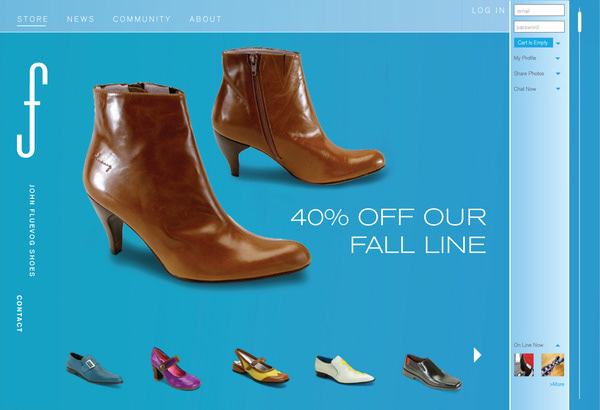Focus the email input field

(x=539, y=10)
